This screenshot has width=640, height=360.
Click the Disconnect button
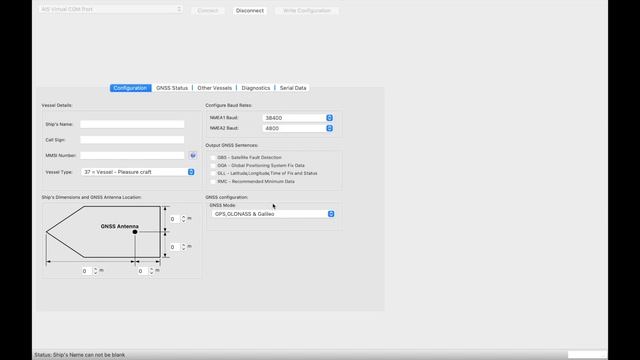click(250, 11)
